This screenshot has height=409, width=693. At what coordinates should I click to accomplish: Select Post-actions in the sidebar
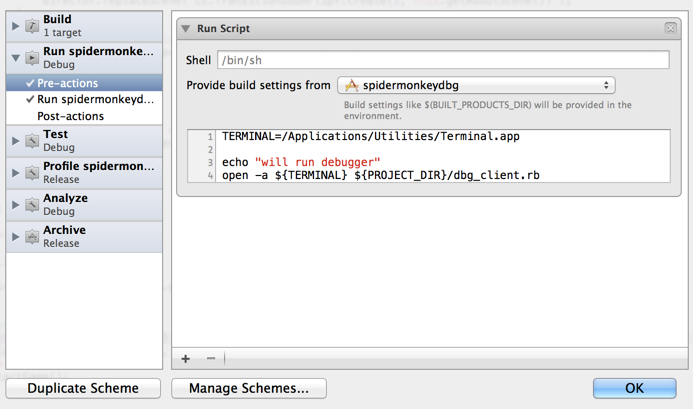(x=70, y=116)
